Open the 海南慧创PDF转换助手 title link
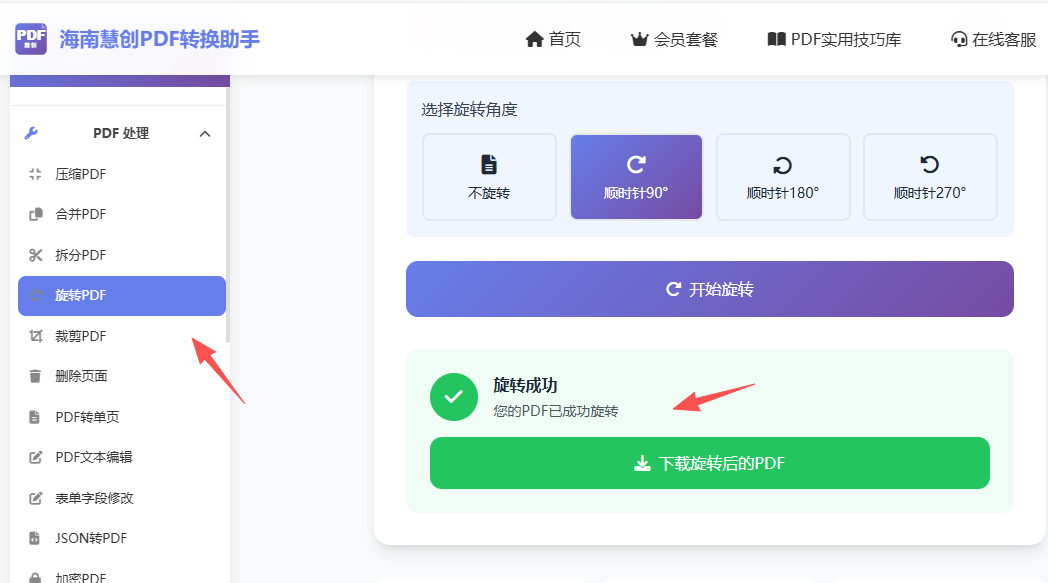Viewport: 1048px width, 583px height. coord(159,39)
